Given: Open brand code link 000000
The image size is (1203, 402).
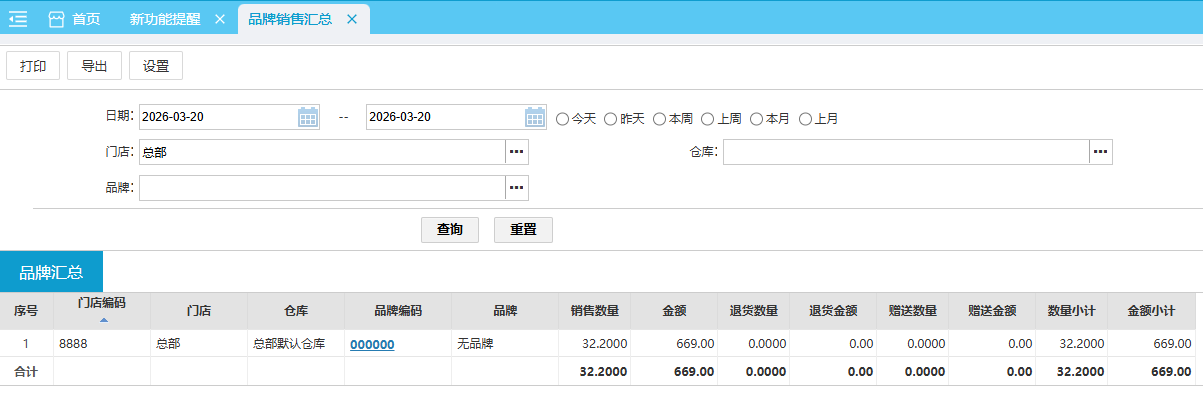Looking at the screenshot, I should point(372,344).
